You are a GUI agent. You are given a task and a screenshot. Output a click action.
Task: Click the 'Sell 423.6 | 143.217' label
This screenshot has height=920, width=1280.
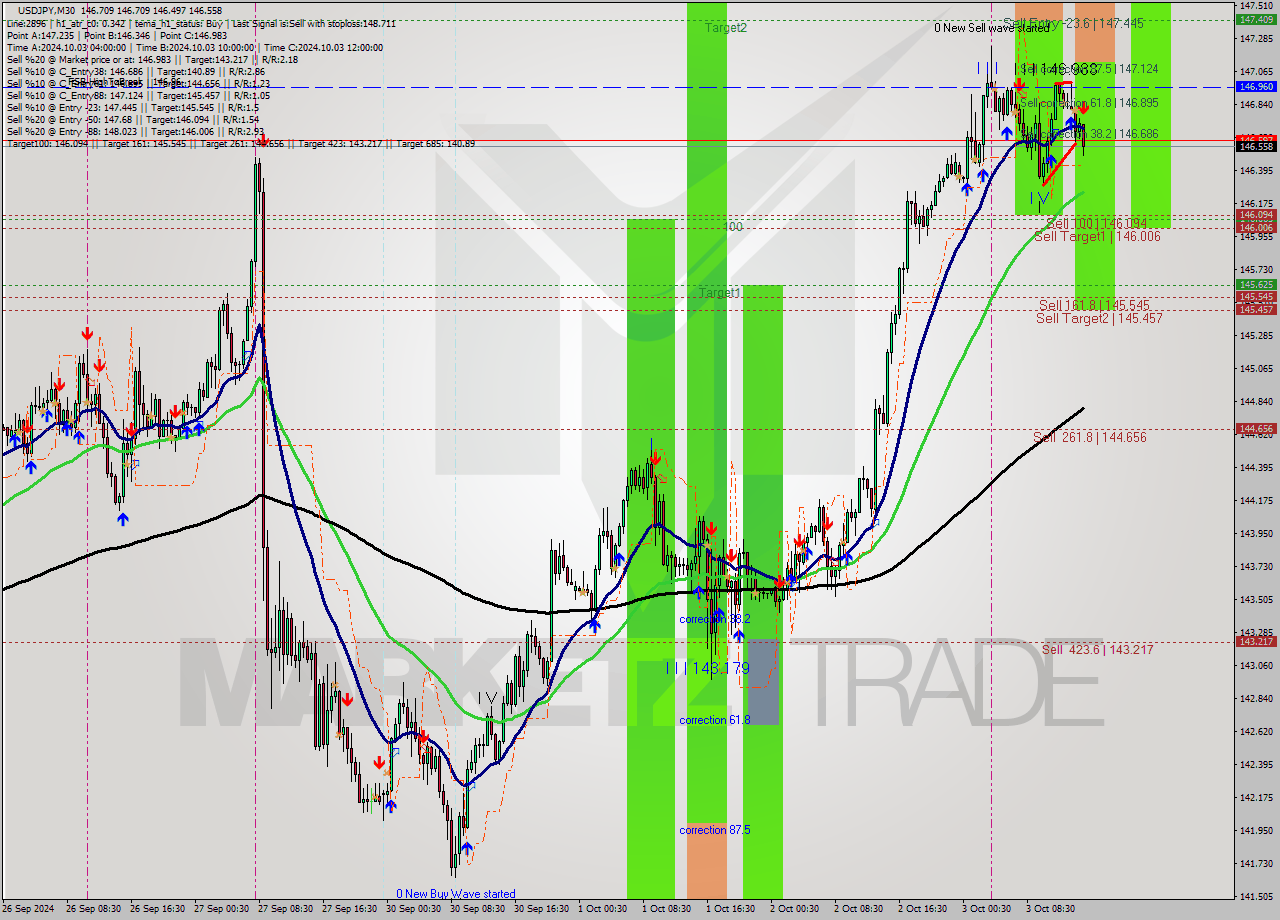[1097, 649]
